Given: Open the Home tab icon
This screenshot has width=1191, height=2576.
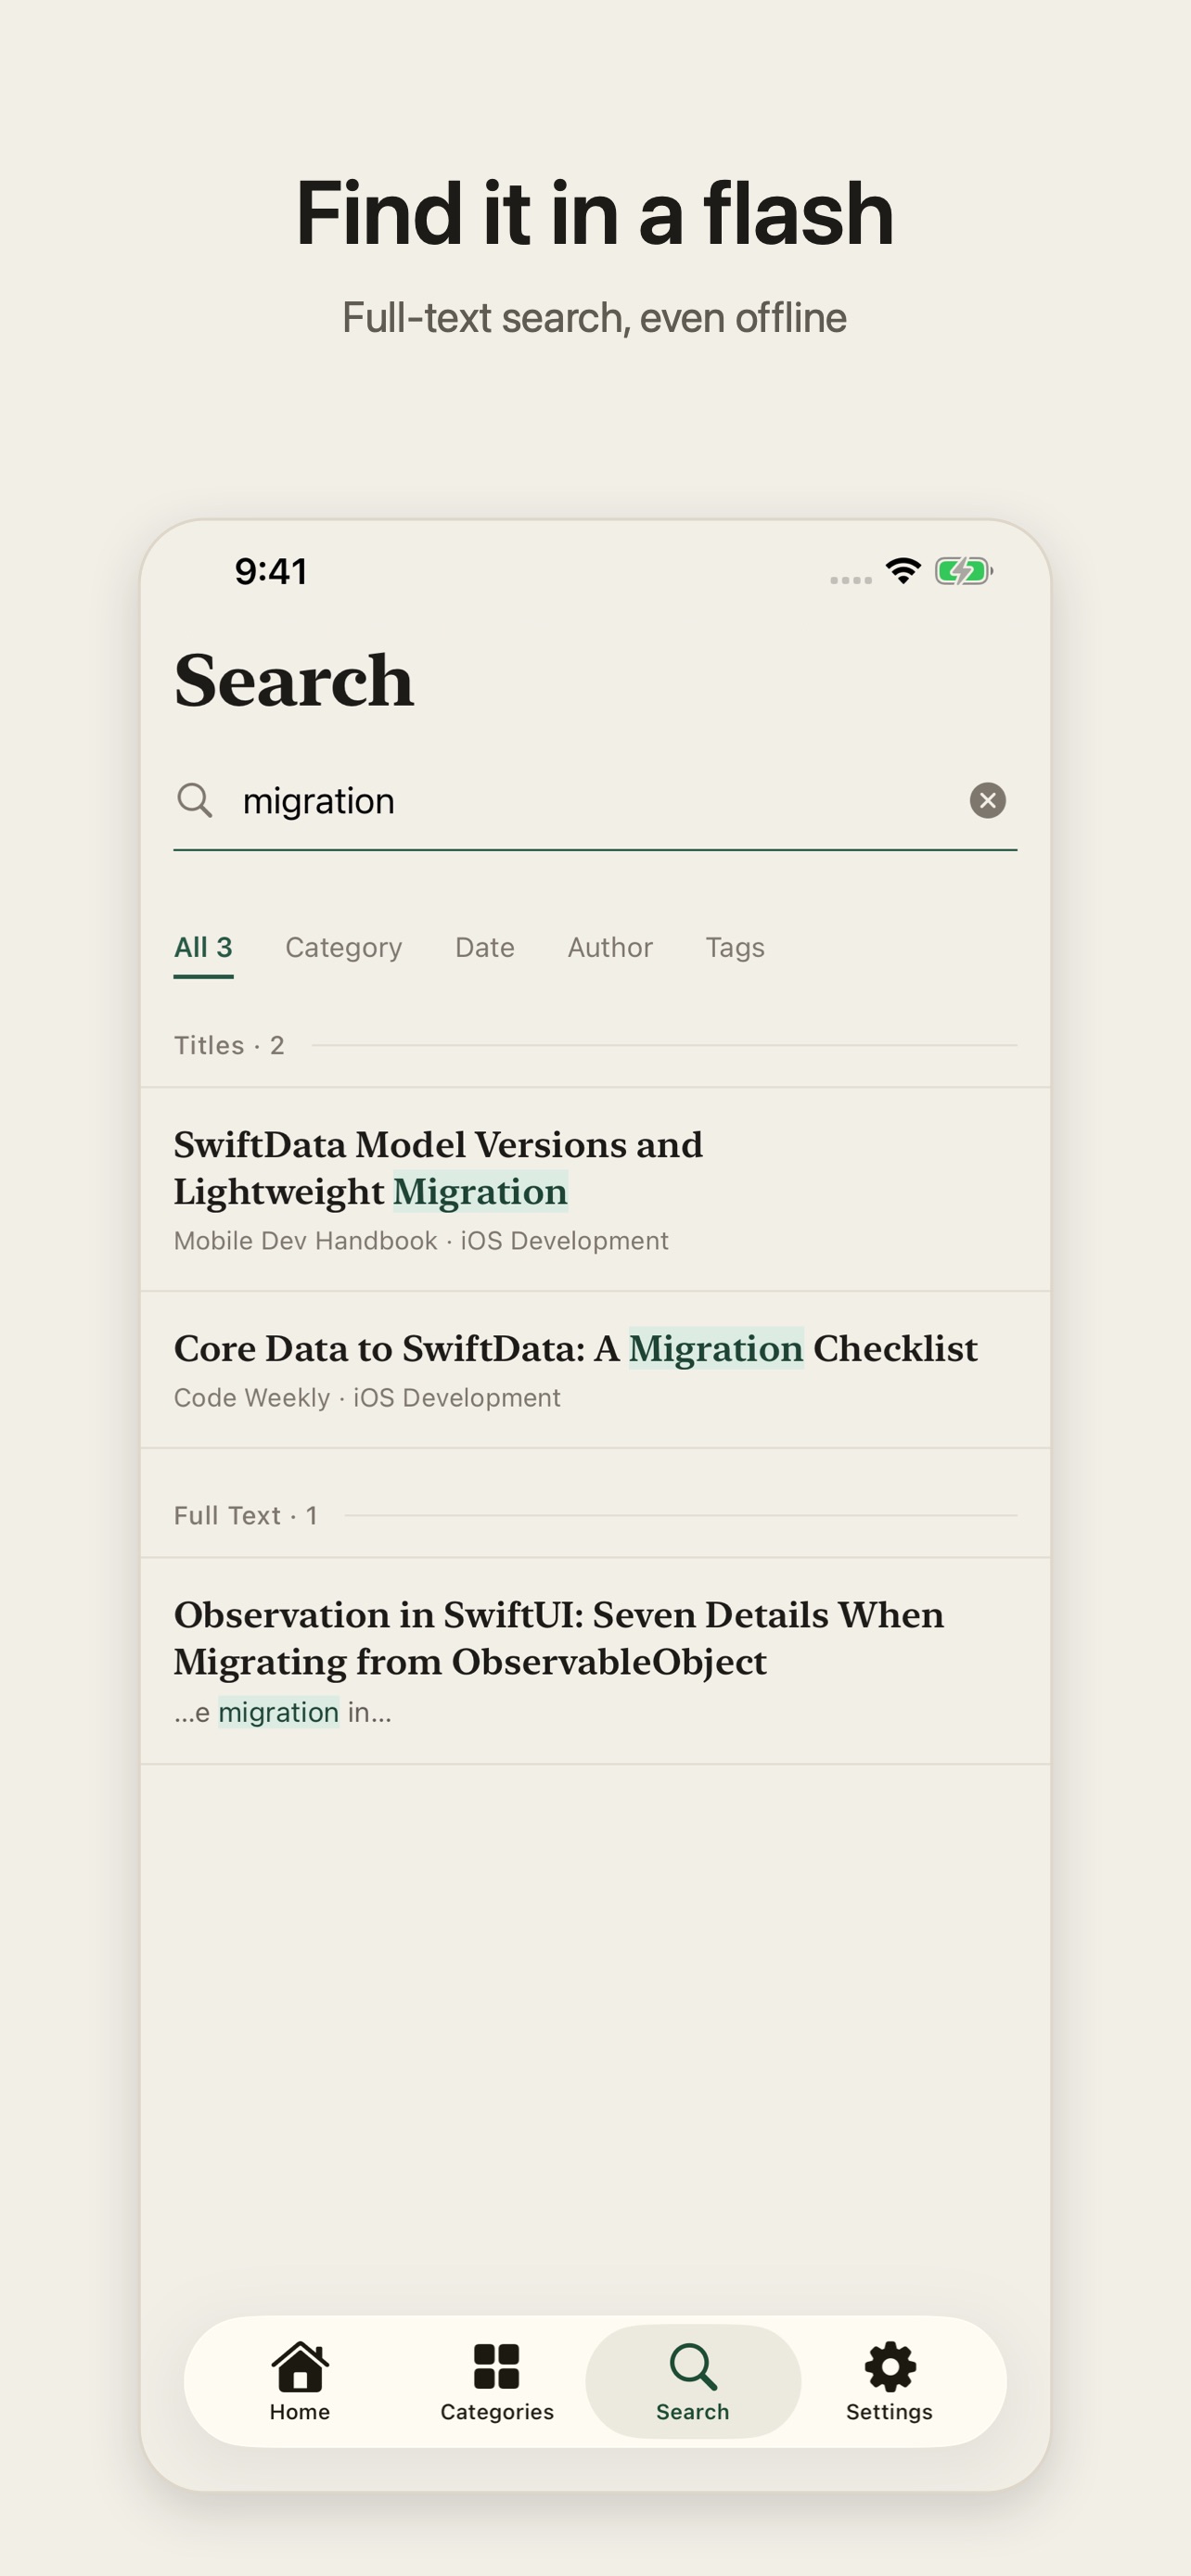Looking at the screenshot, I should [x=300, y=2366].
